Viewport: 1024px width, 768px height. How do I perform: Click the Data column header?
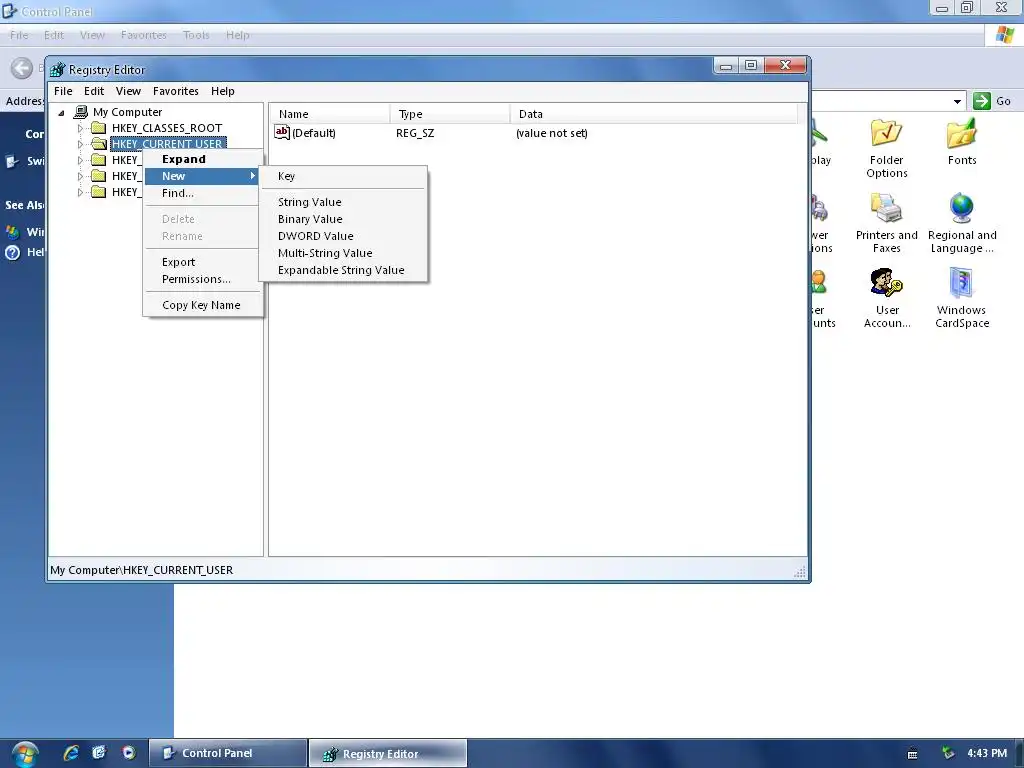tap(654, 114)
